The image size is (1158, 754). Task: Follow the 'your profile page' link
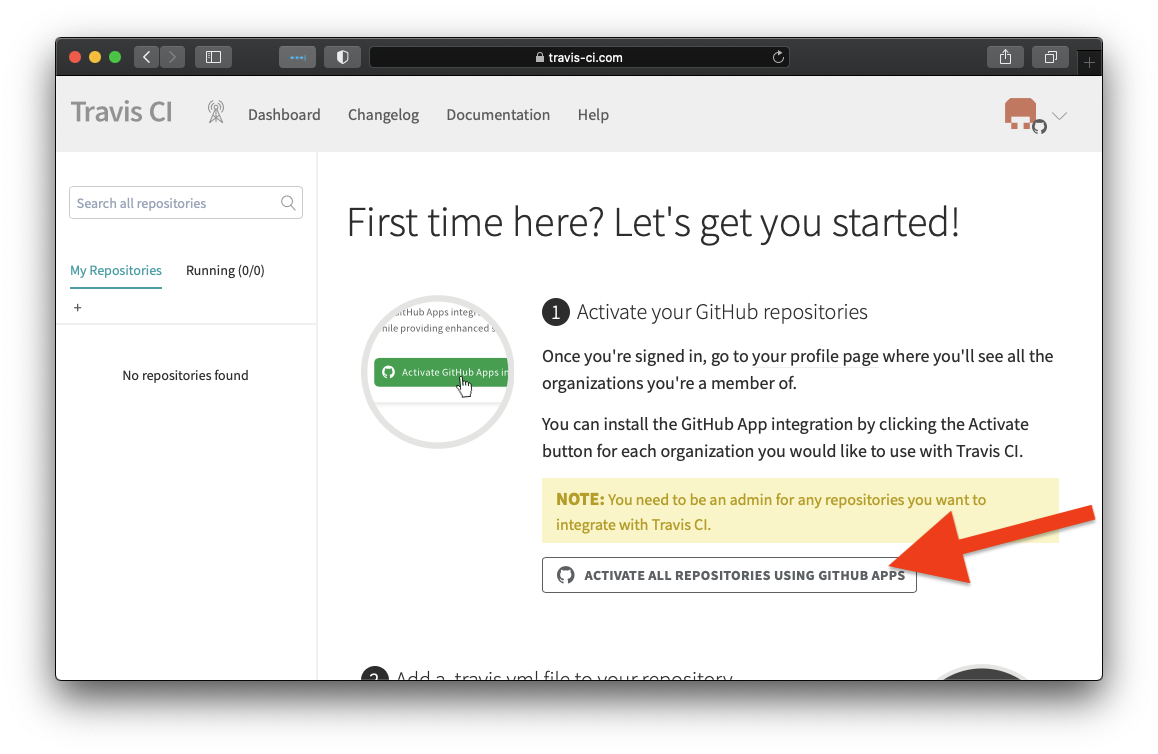point(815,356)
